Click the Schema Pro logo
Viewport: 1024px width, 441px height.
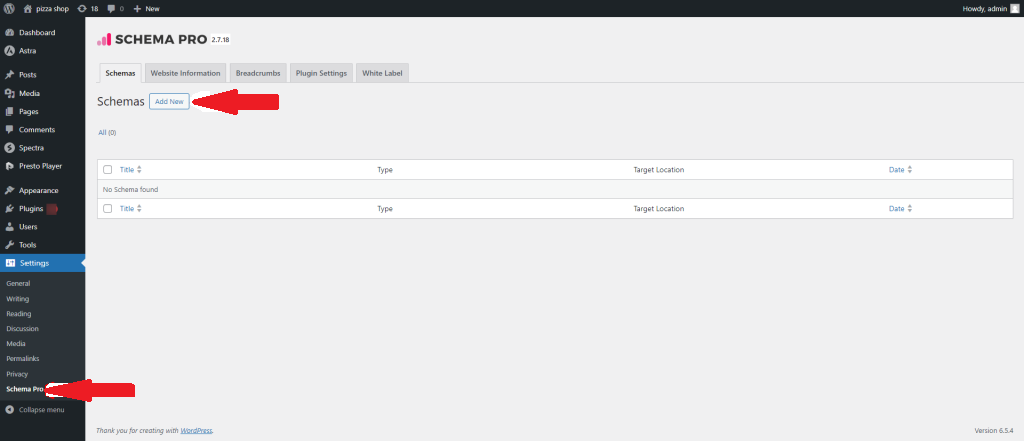pos(152,40)
